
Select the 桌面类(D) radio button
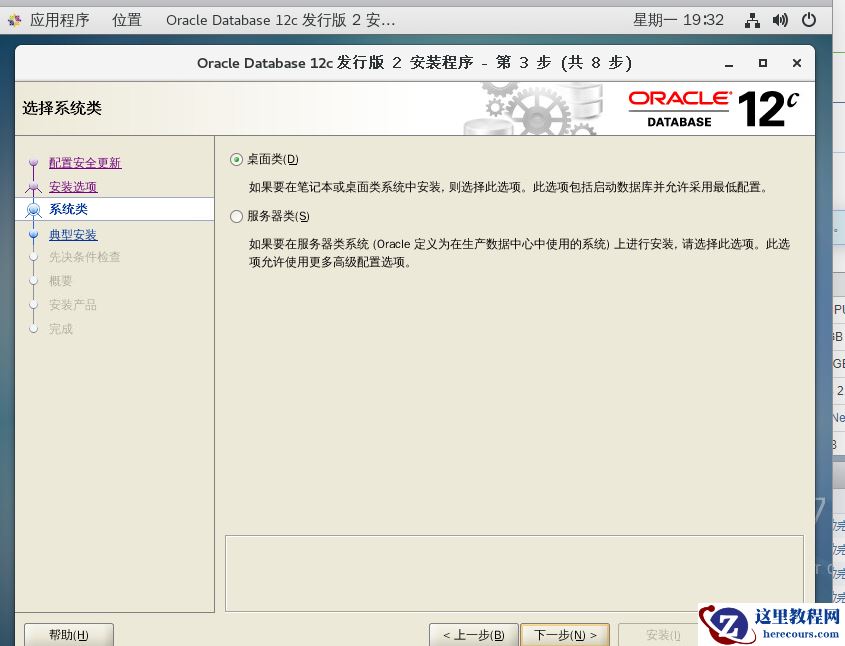(236, 159)
